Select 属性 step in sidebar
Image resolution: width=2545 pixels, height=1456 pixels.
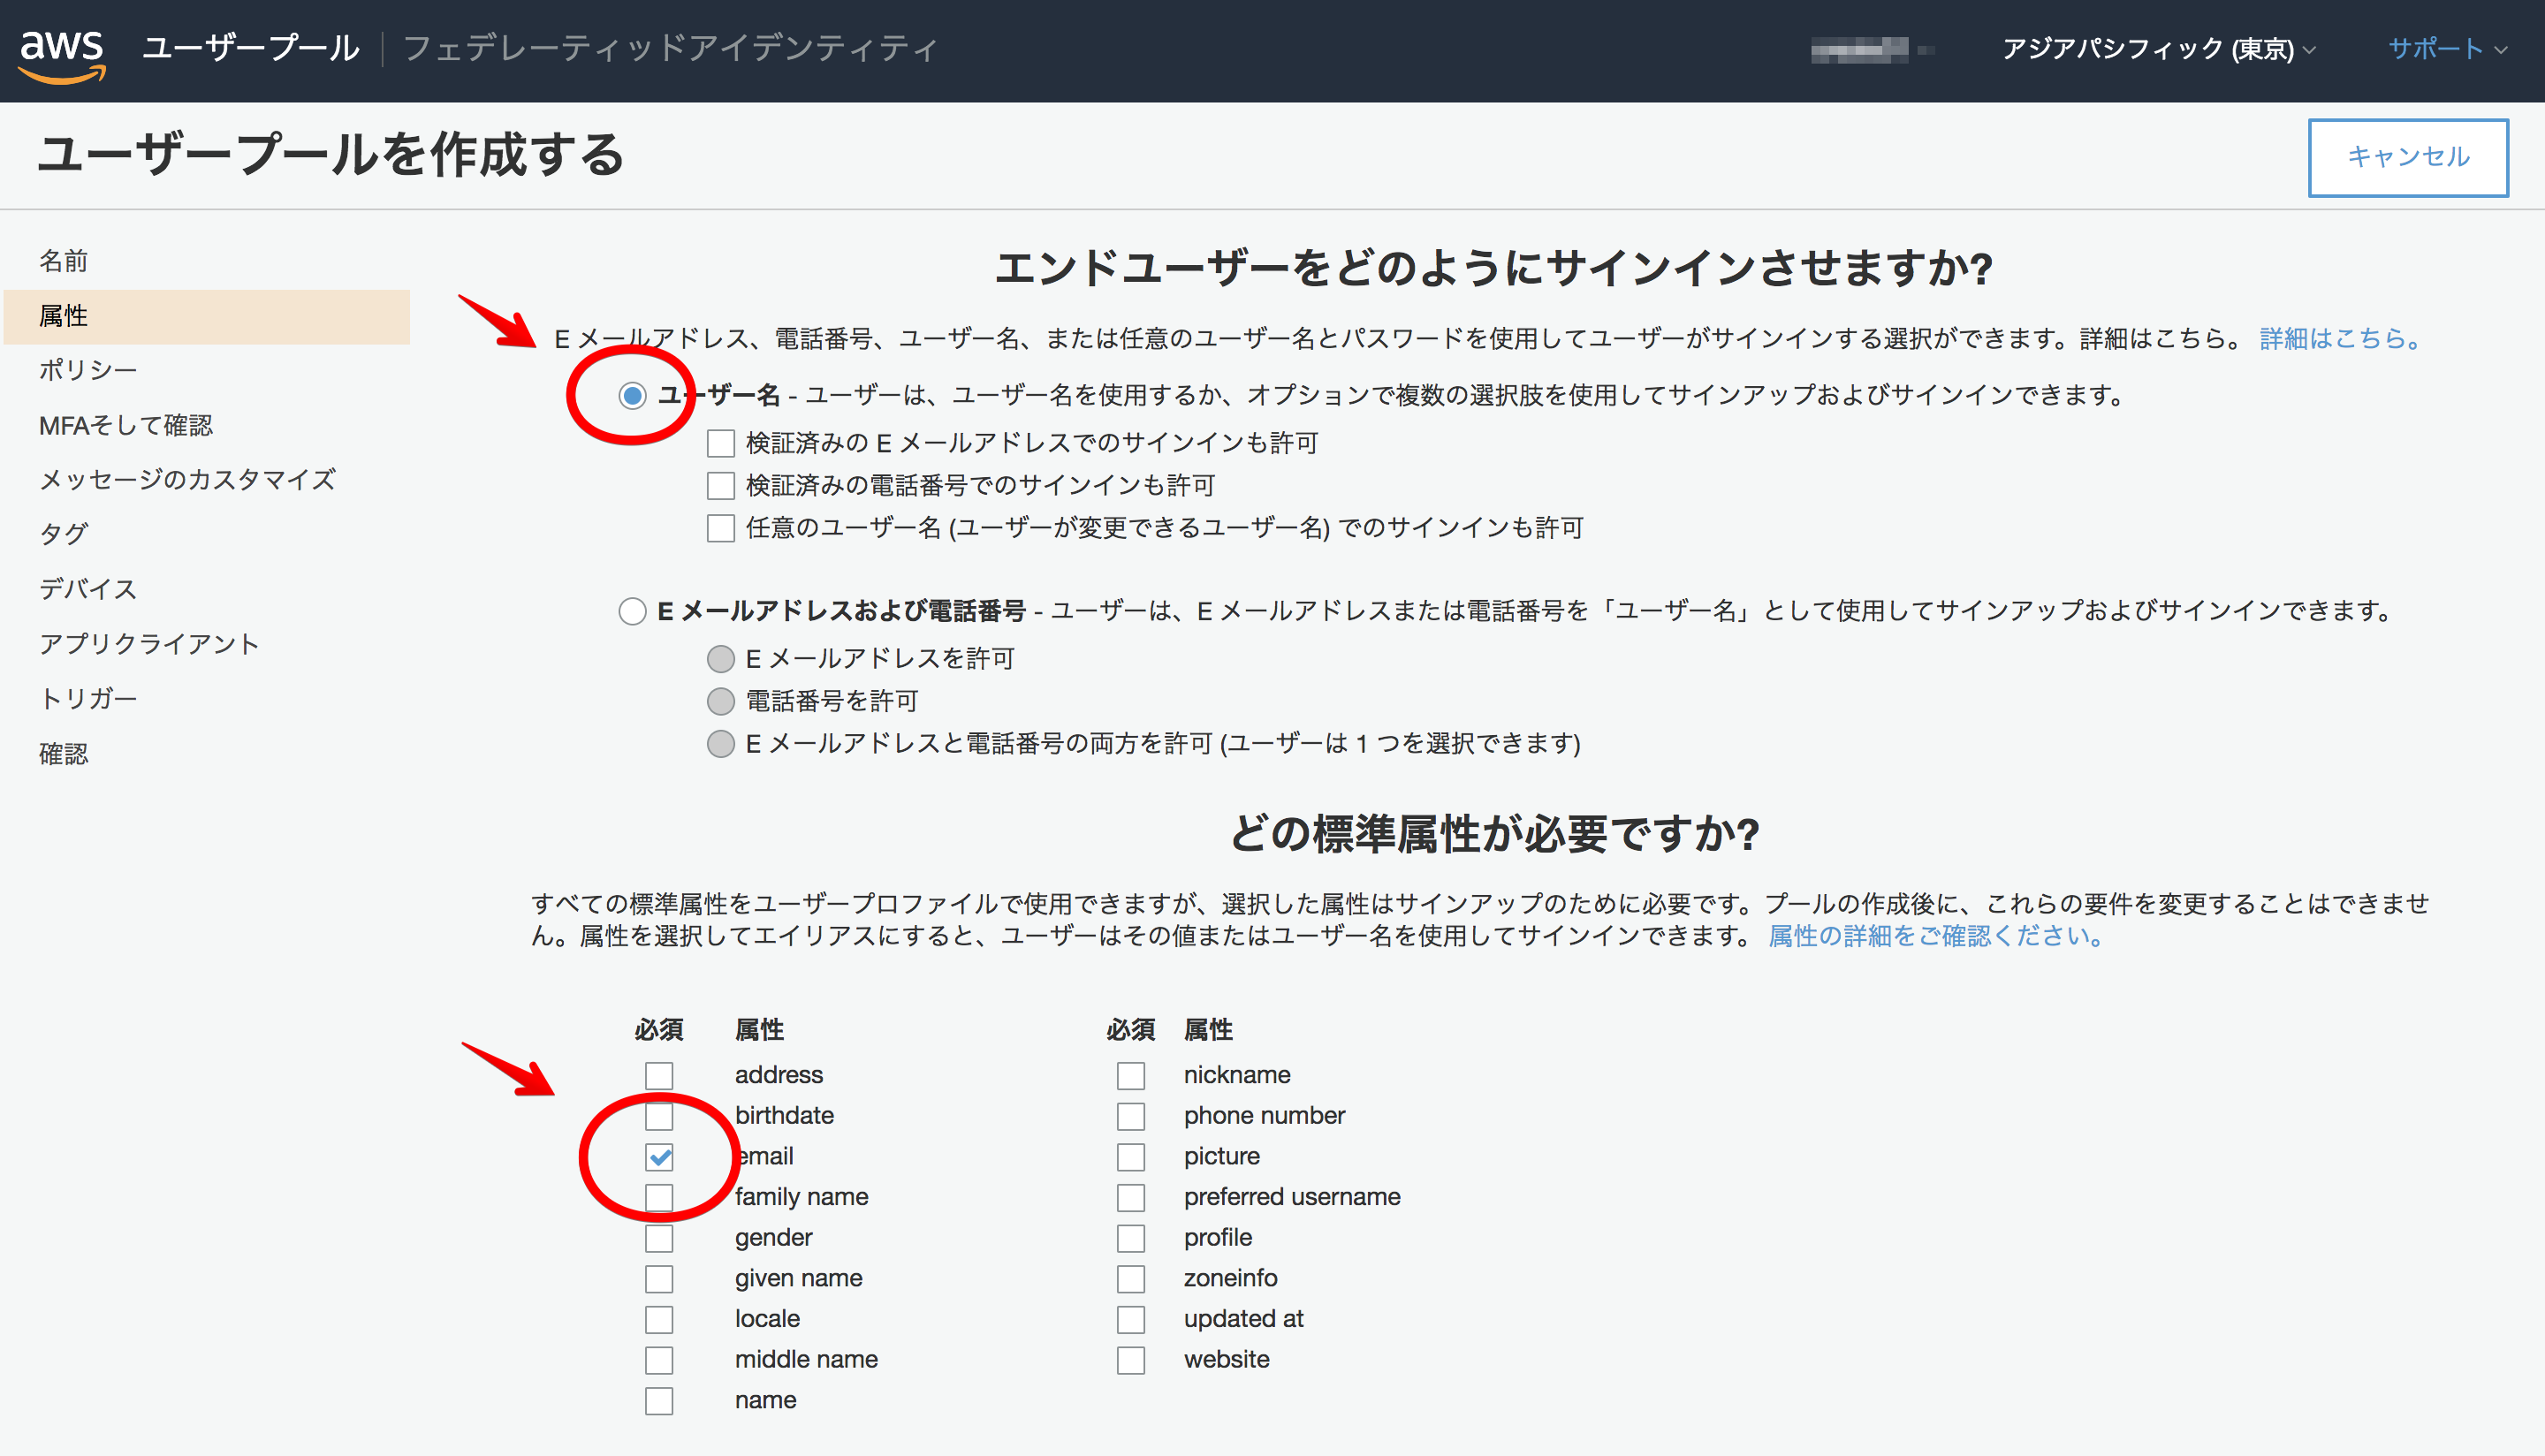pos(207,316)
